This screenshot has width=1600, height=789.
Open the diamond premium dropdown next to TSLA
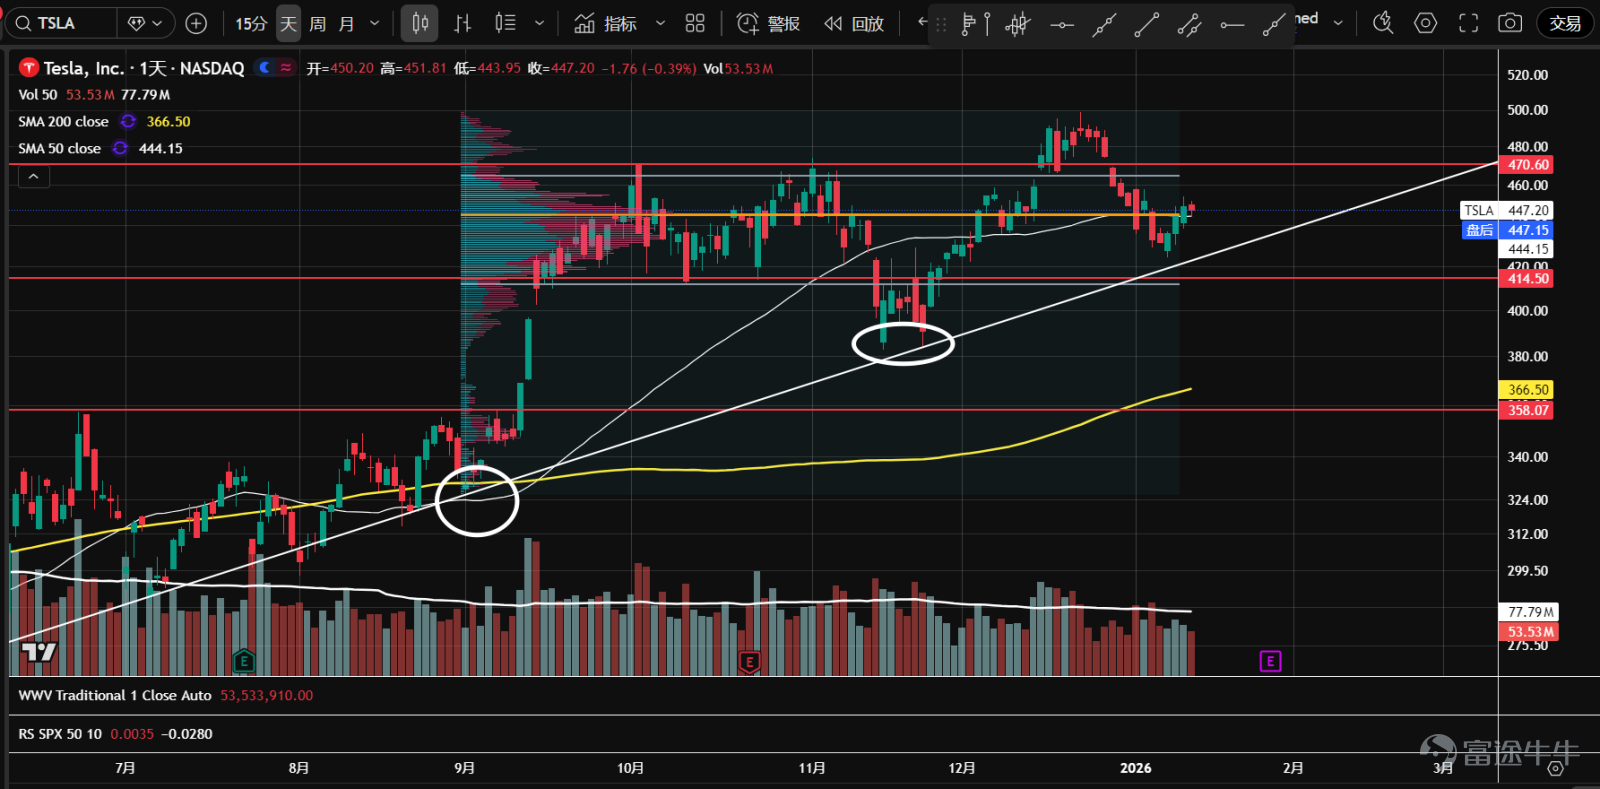tap(146, 23)
